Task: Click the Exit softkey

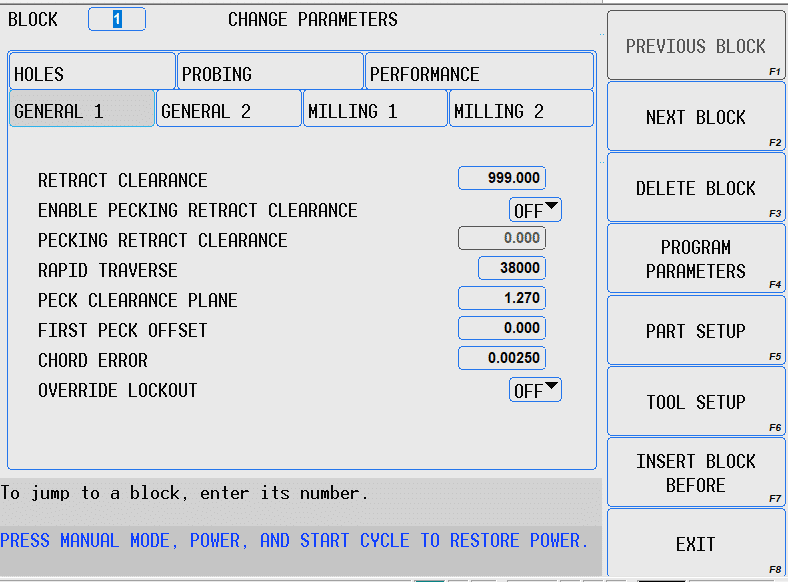Action: pos(696,544)
